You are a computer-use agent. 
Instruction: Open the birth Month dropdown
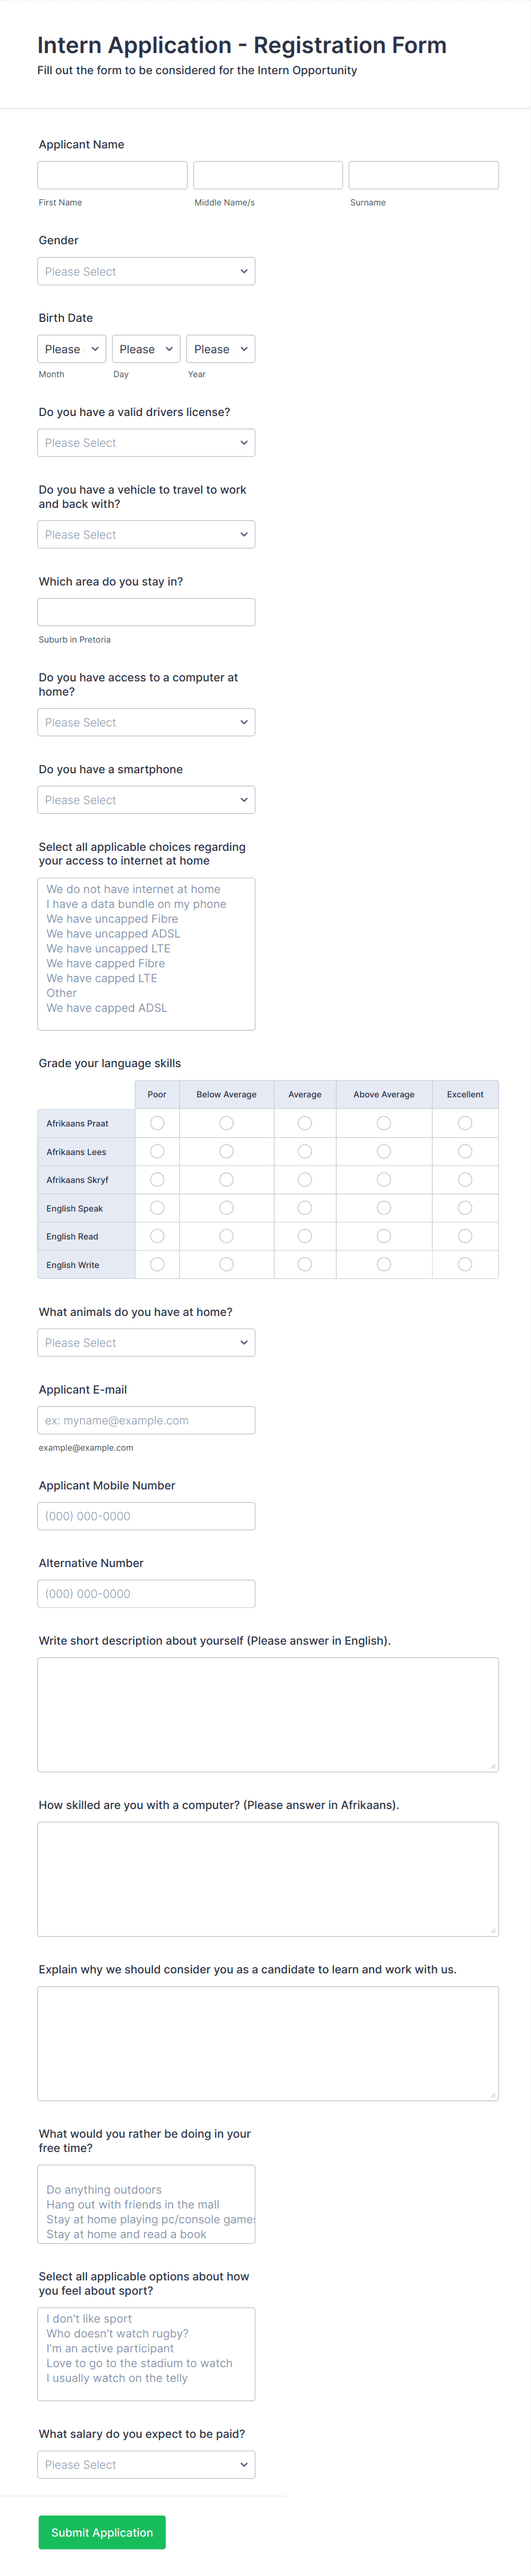click(x=71, y=348)
